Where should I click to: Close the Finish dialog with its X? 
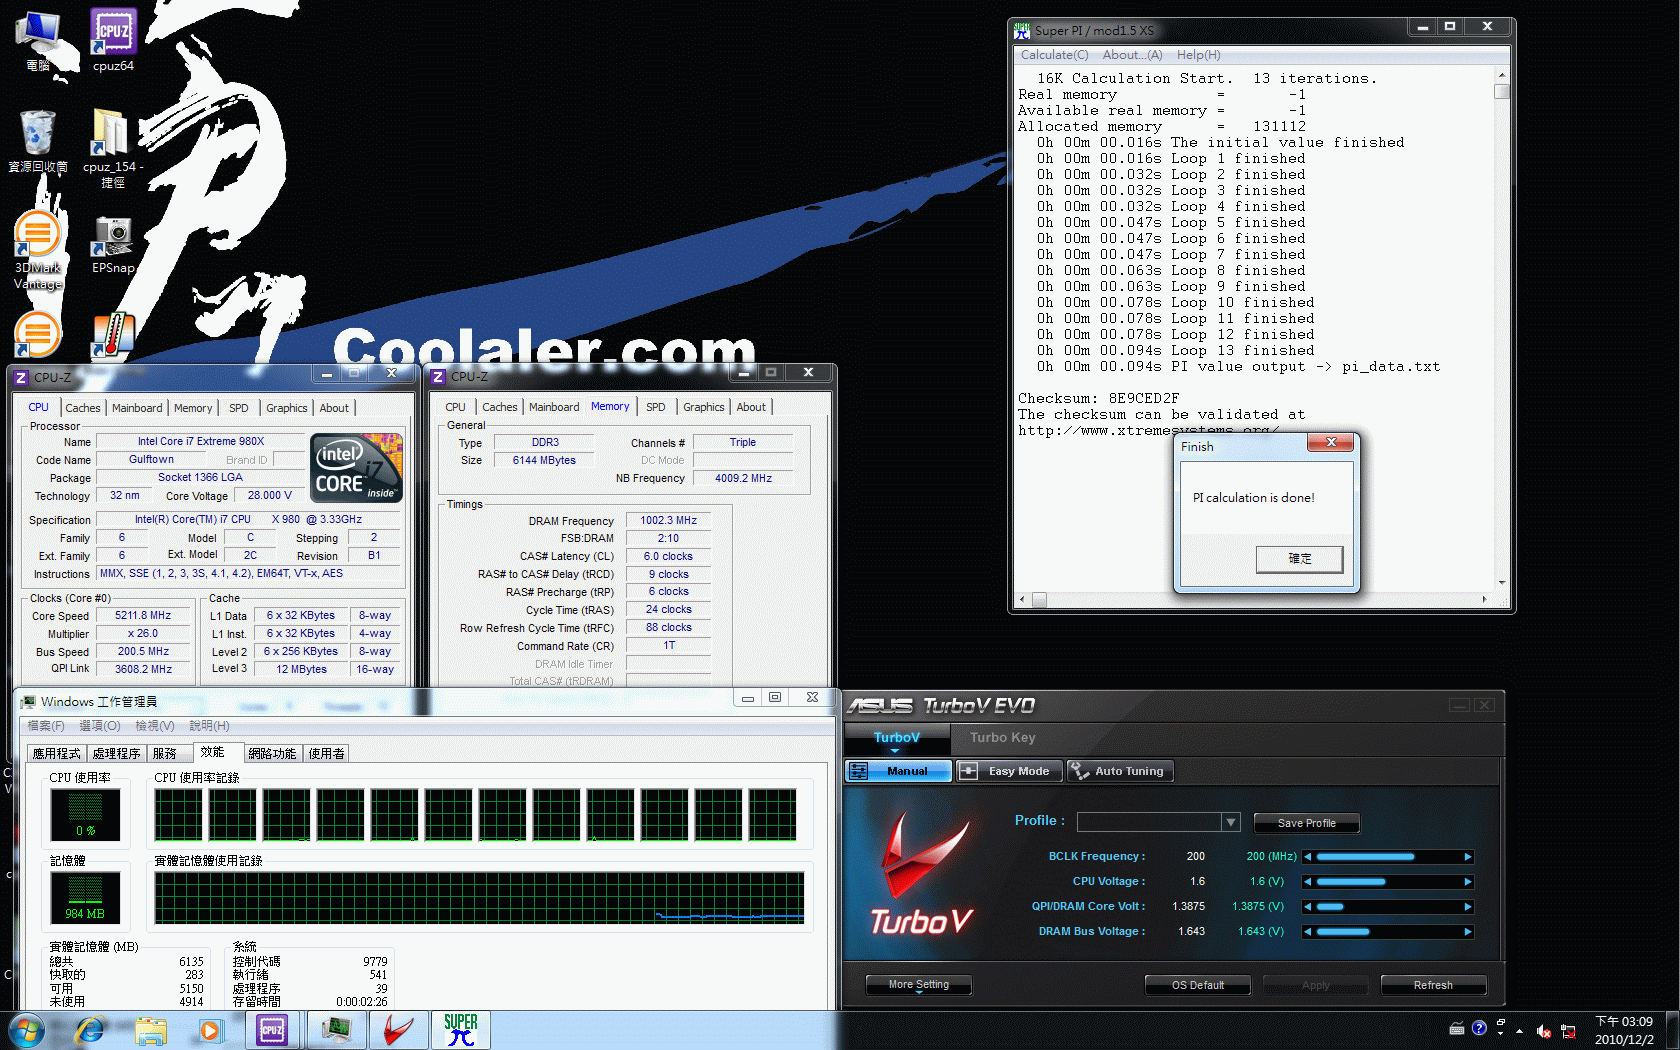[x=1331, y=442]
